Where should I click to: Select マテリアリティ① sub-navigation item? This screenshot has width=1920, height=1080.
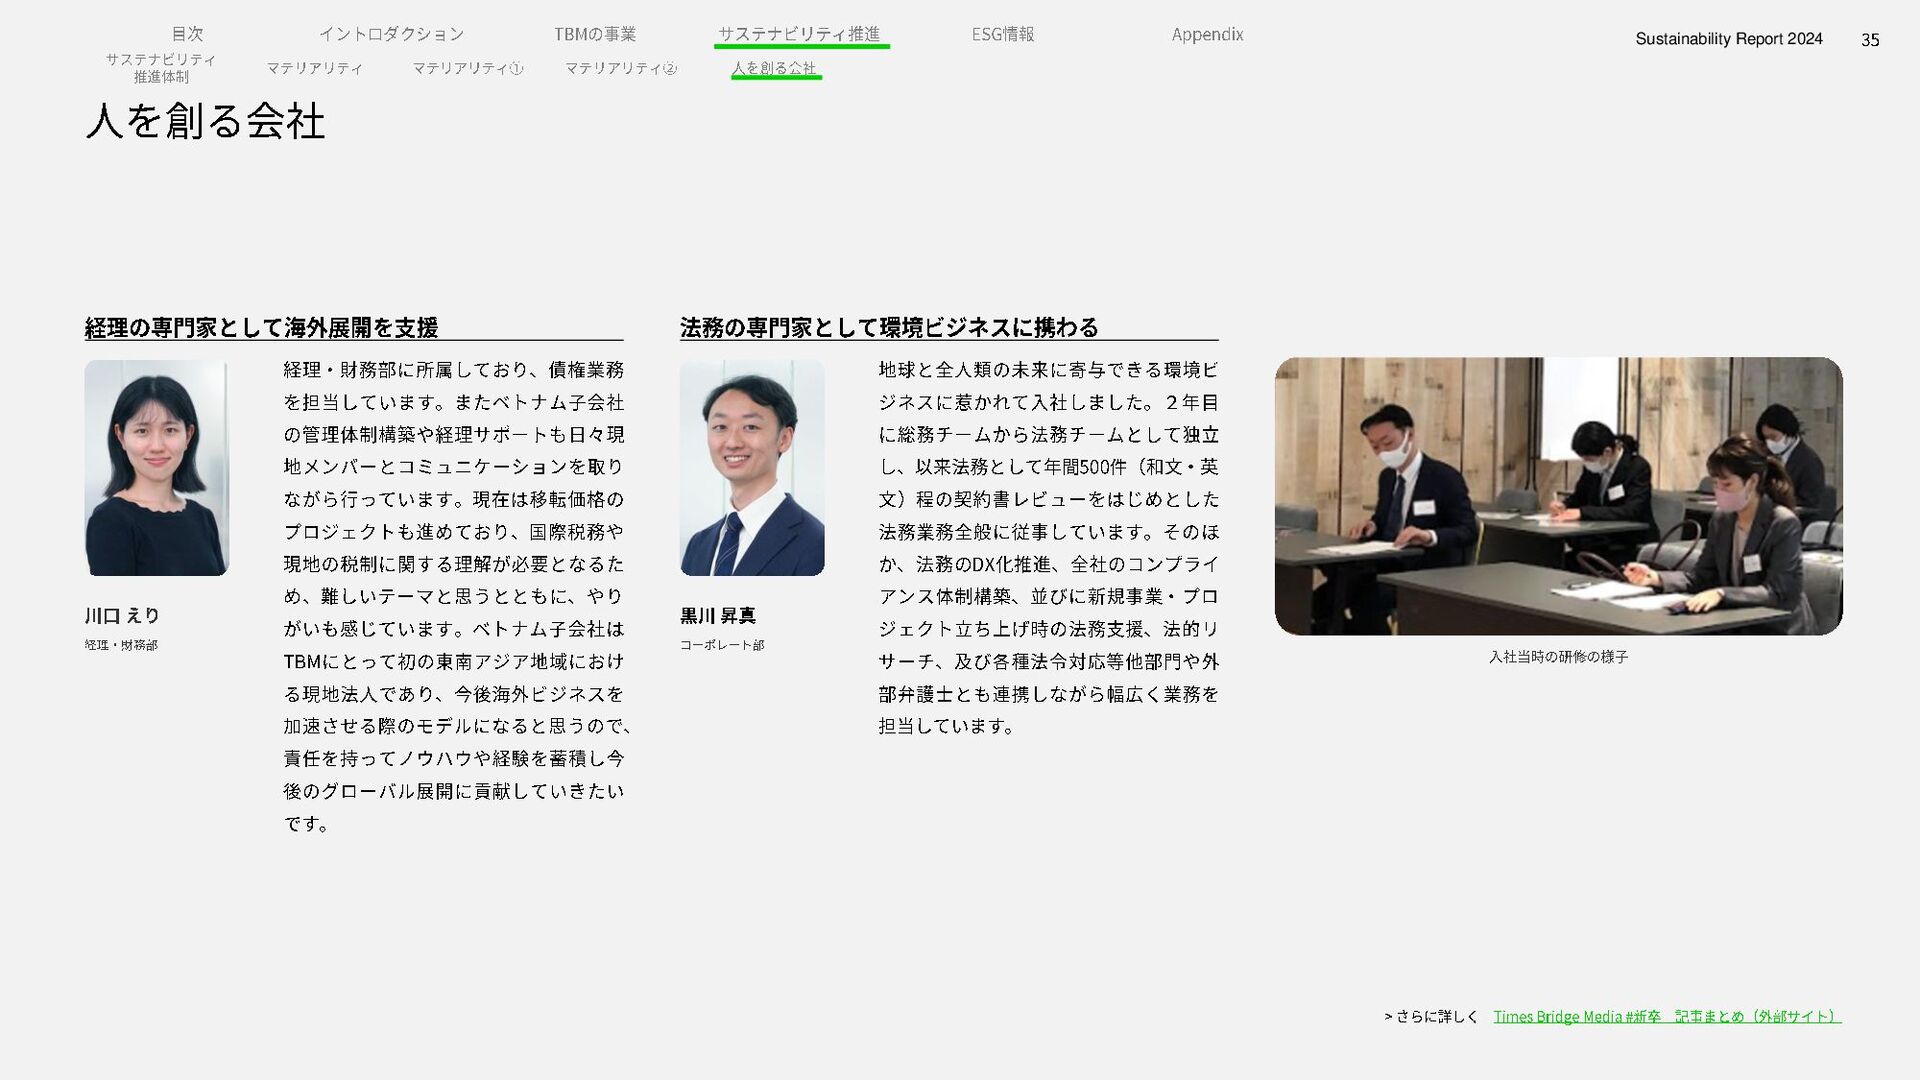click(x=467, y=68)
